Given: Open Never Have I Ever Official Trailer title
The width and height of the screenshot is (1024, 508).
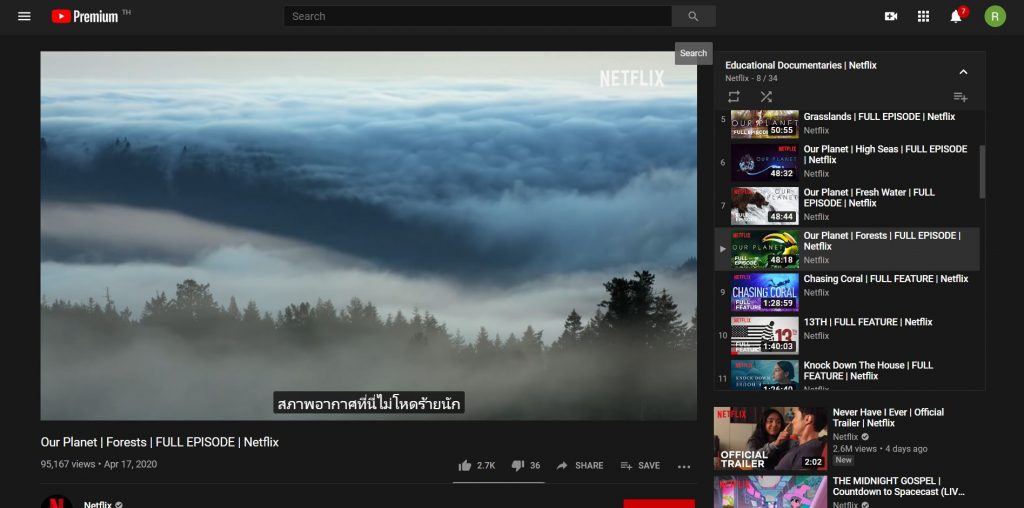Looking at the screenshot, I should pyautogui.click(x=888, y=417).
